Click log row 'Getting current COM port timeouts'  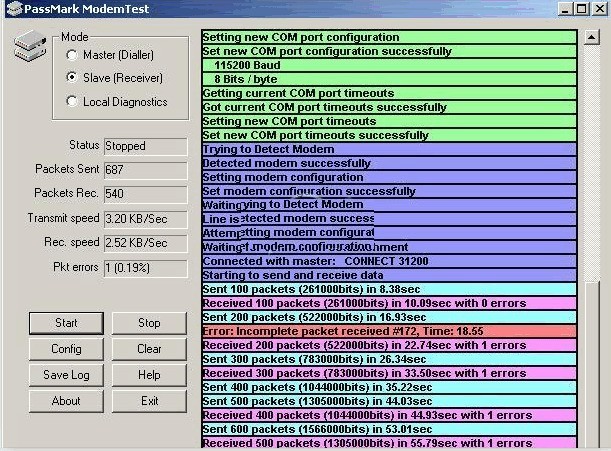point(389,94)
